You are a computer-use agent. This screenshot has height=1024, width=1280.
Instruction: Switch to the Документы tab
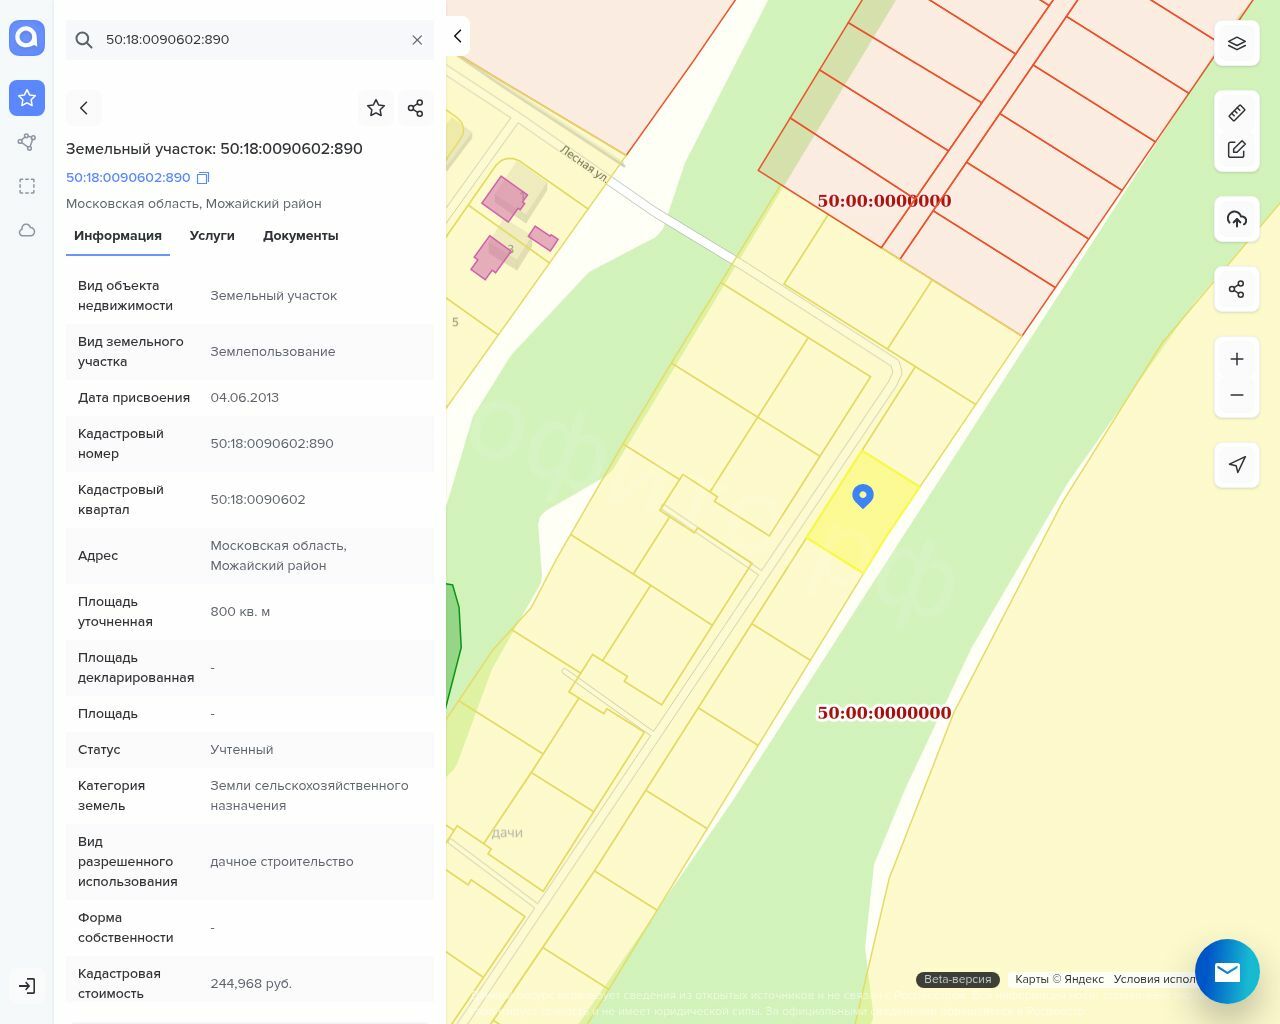pos(300,236)
